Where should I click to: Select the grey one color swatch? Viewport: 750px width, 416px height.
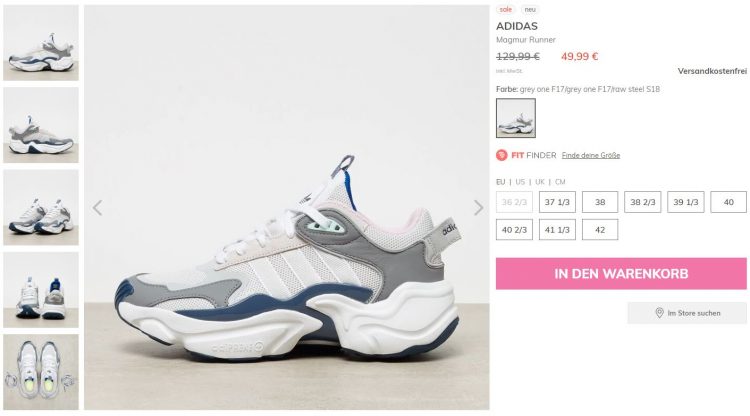(516, 118)
